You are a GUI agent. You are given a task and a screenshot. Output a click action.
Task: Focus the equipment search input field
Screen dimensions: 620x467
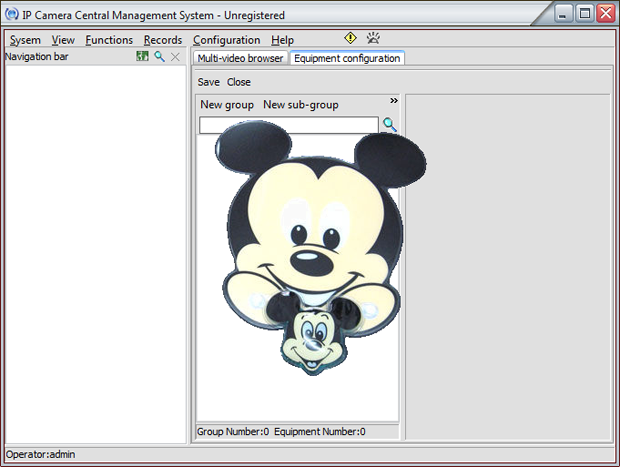tap(289, 125)
